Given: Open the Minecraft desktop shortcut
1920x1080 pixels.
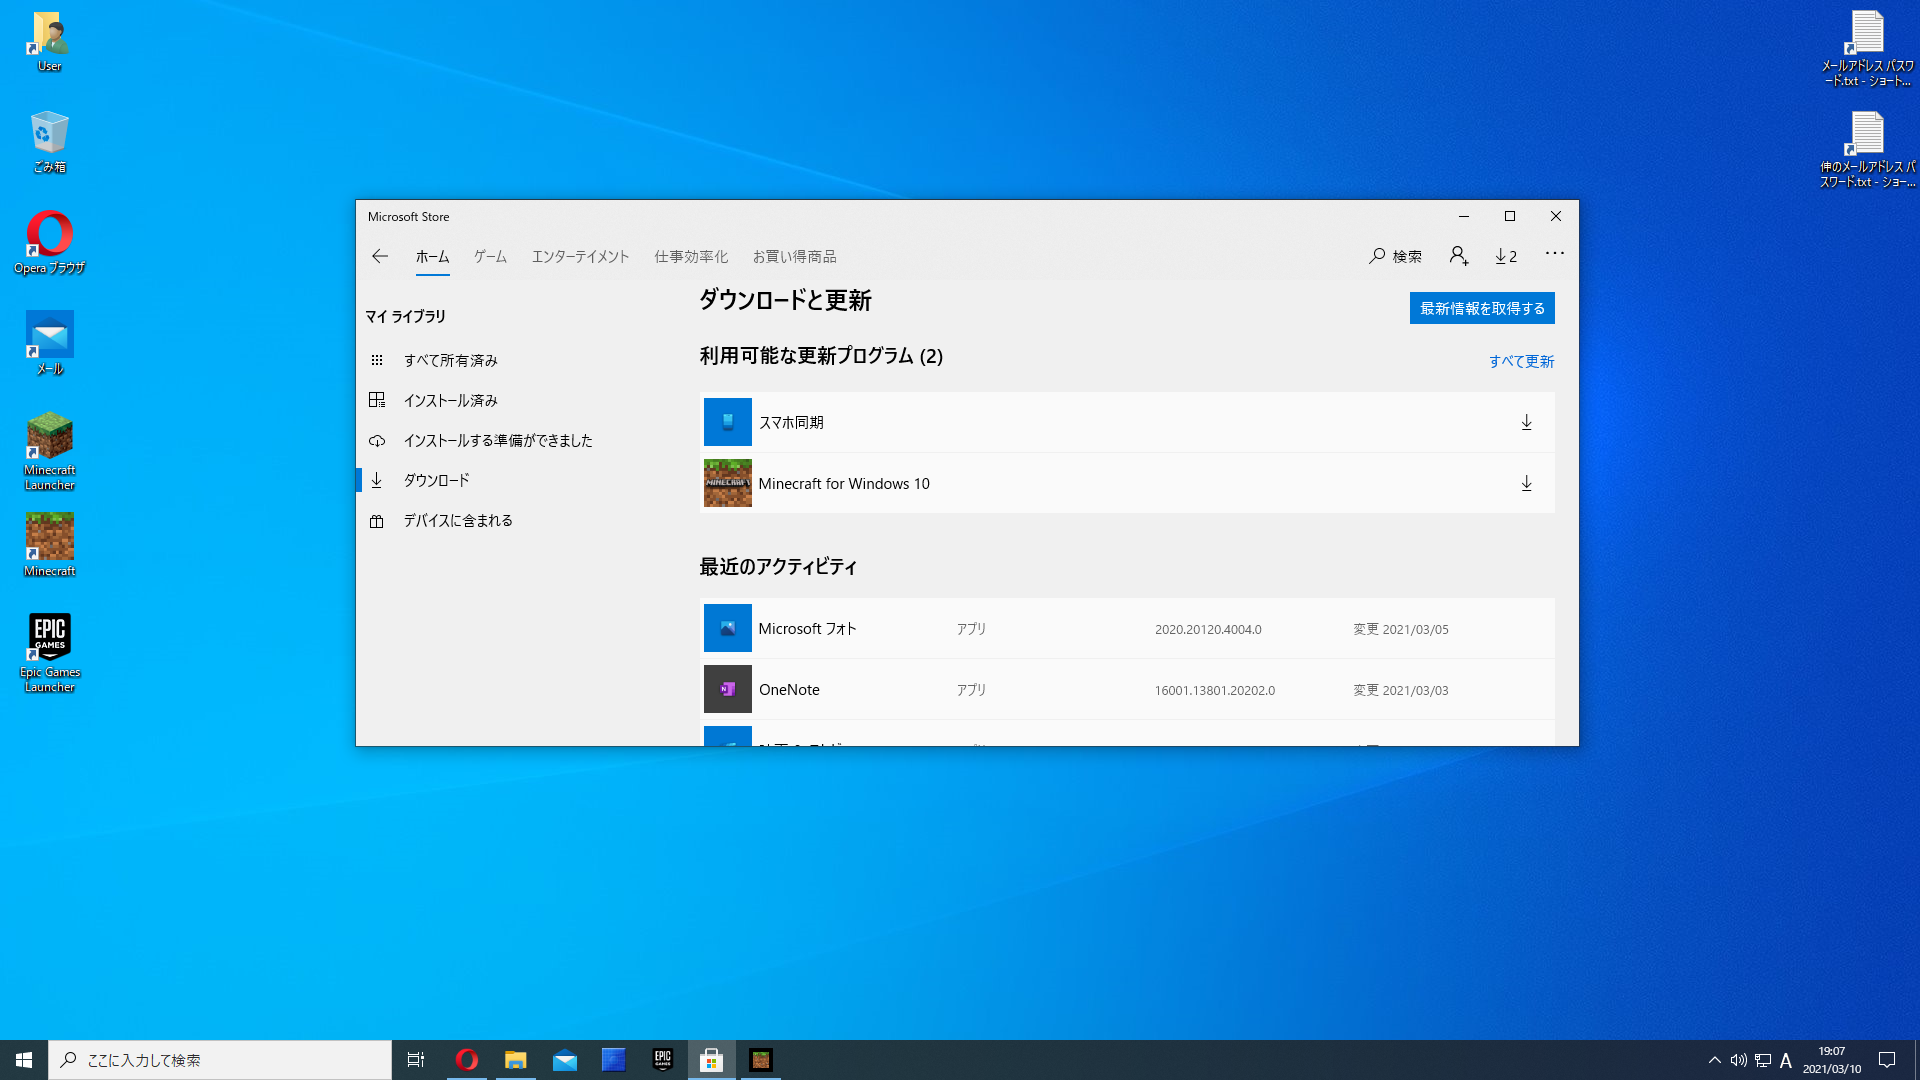Looking at the screenshot, I should [x=49, y=546].
